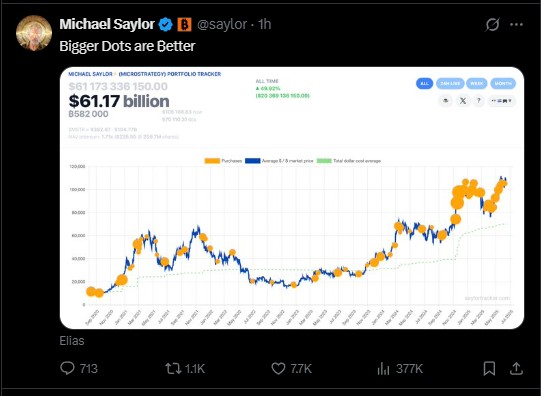The image size is (541, 396).
Task: Like the tweet using the heart icon
Action: click(292, 368)
